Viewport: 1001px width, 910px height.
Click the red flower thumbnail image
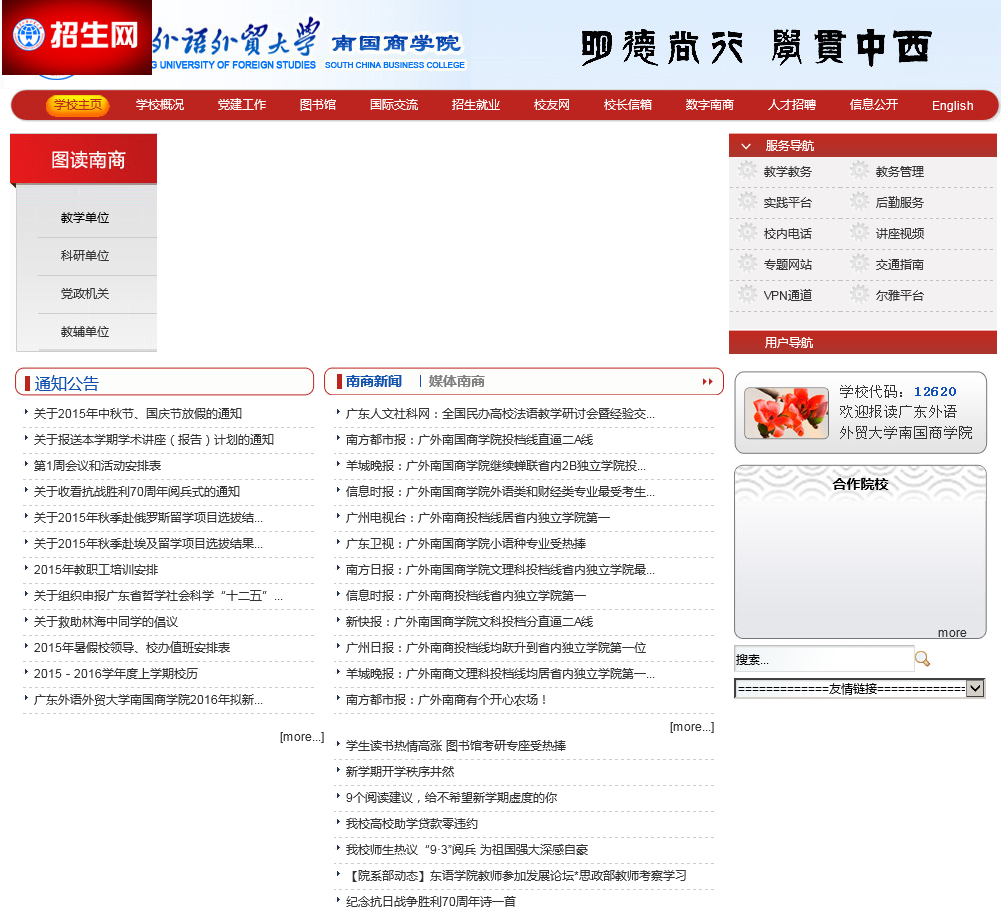tap(786, 412)
